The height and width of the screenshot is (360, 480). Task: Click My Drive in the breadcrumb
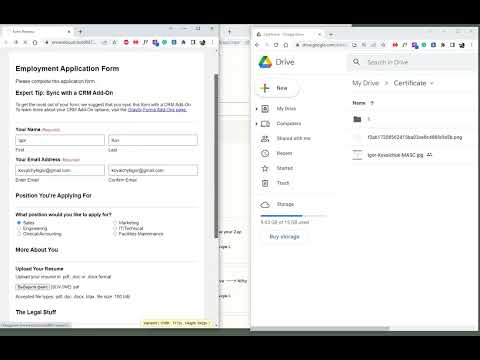pos(365,83)
